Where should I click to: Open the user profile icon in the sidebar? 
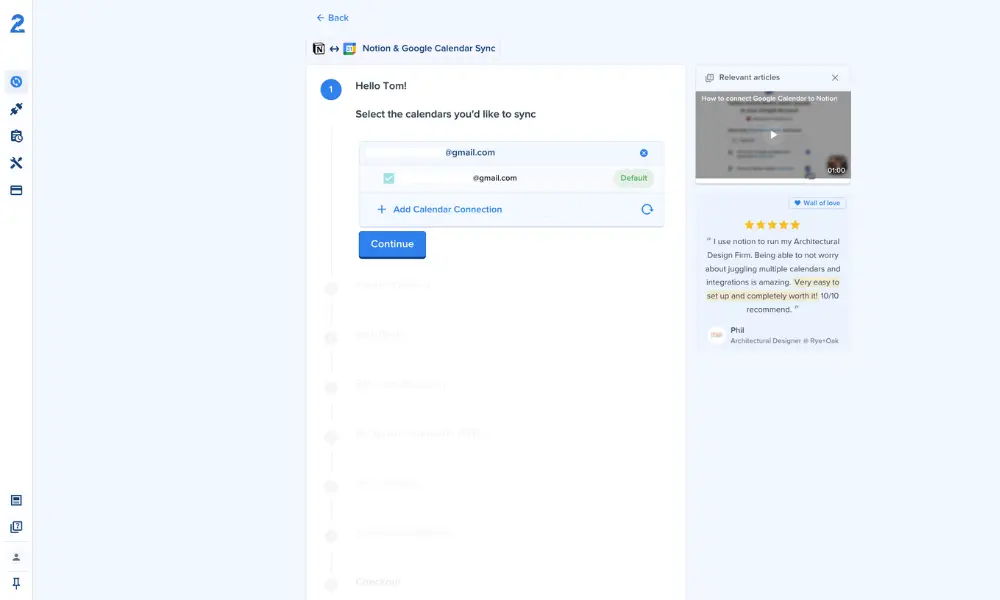(16, 557)
